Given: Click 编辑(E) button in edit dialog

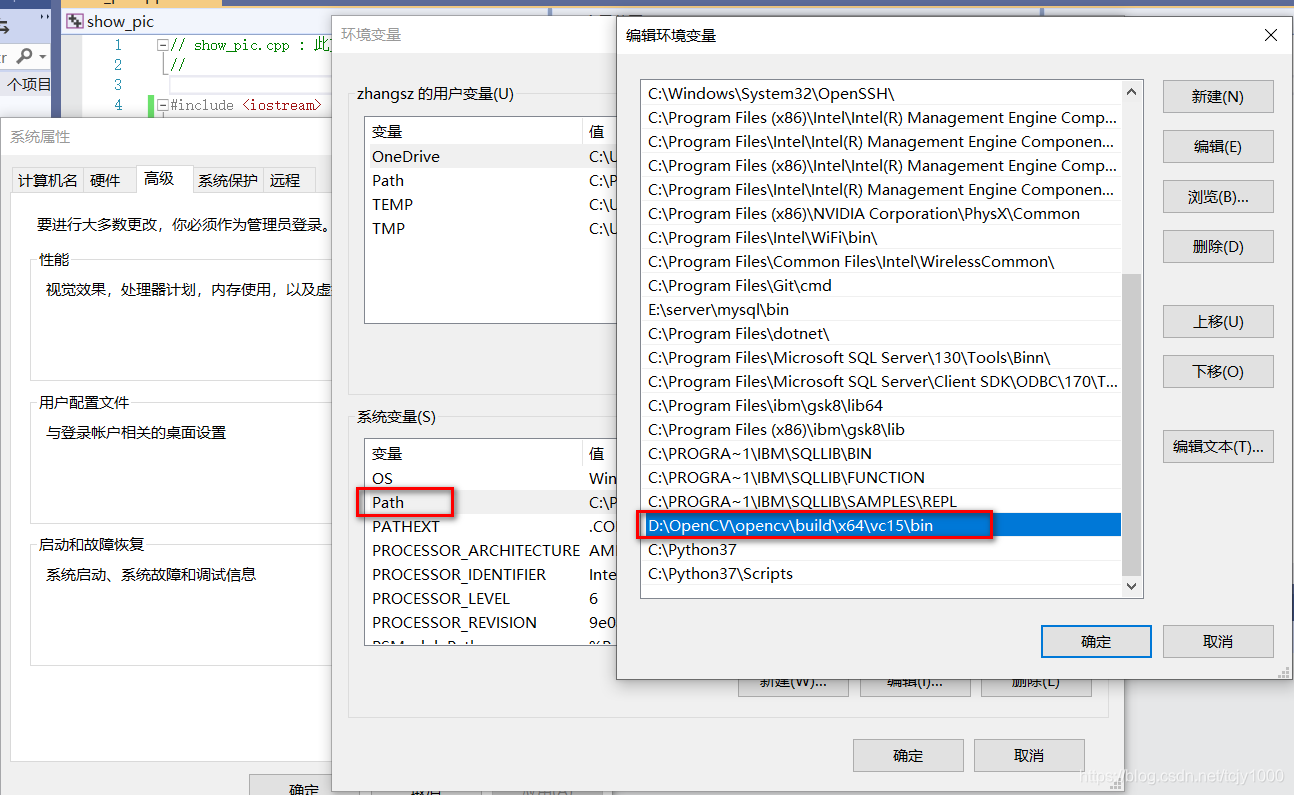Looking at the screenshot, I should 1218,146.
